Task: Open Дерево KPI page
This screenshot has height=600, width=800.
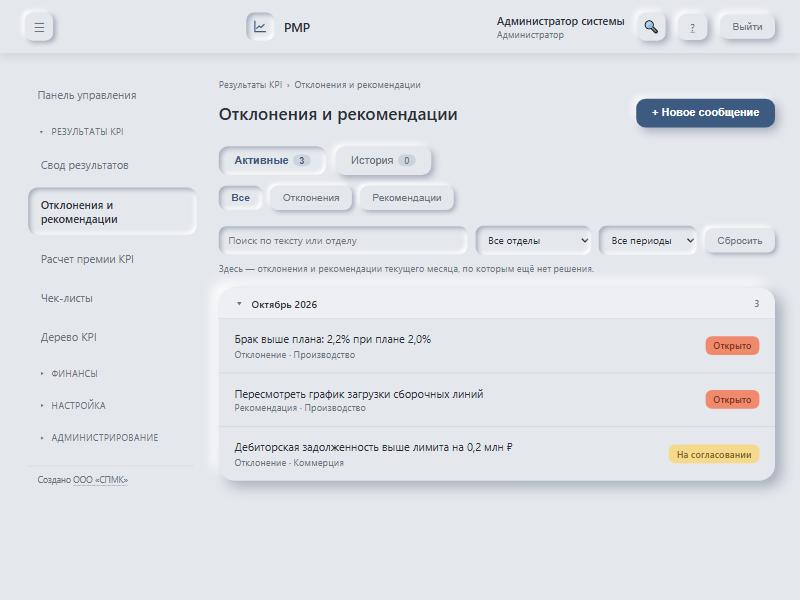Action: [69, 337]
